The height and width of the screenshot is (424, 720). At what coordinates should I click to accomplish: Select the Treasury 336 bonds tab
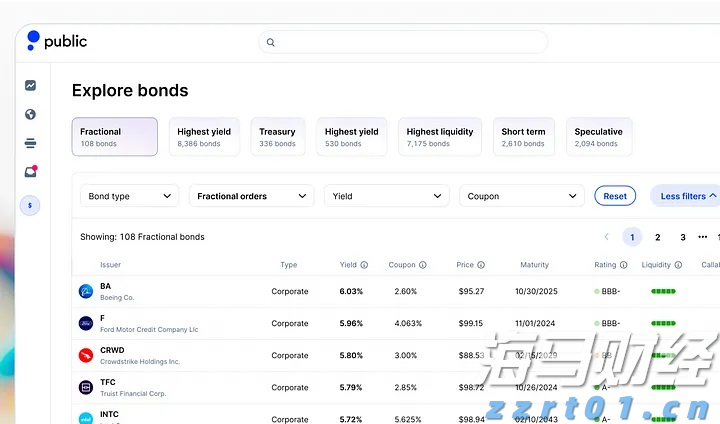point(279,137)
